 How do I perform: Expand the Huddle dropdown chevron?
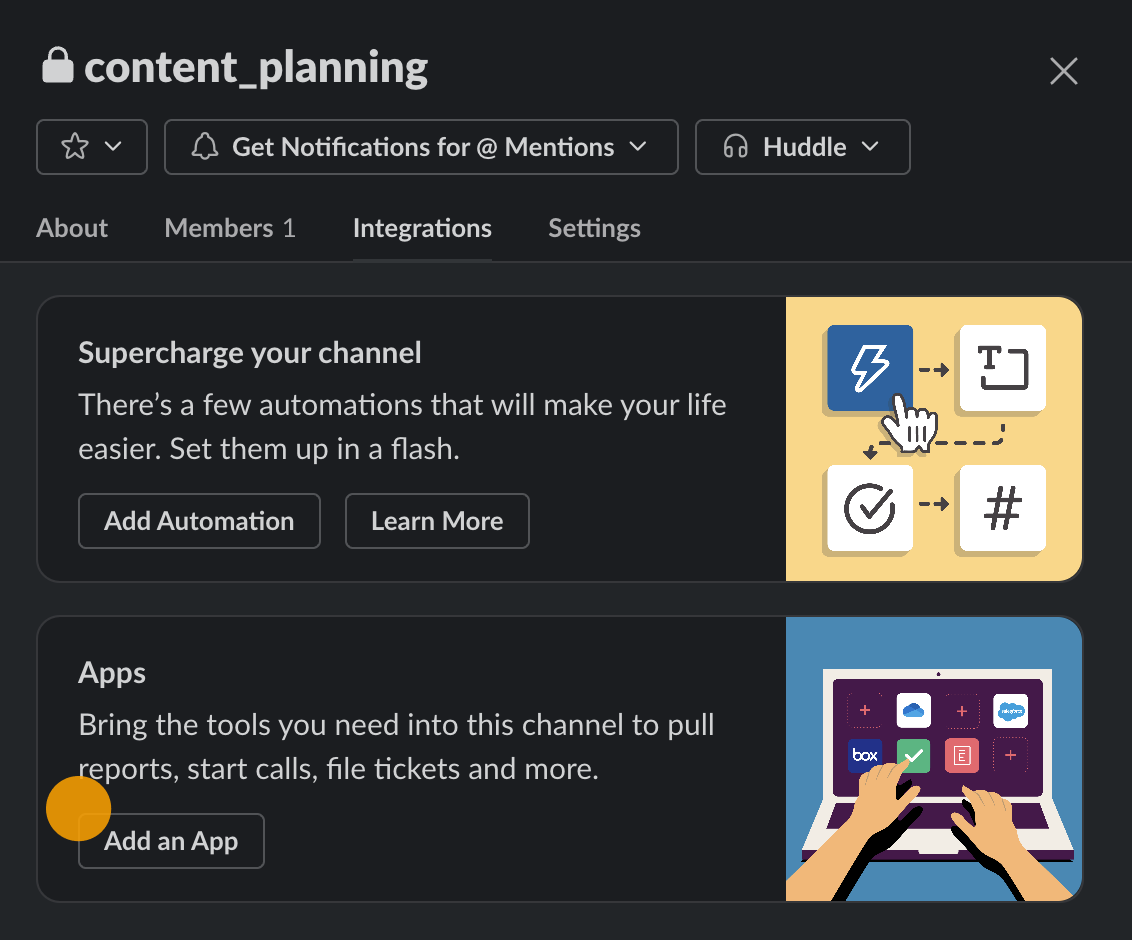click(x=871, y=147)
